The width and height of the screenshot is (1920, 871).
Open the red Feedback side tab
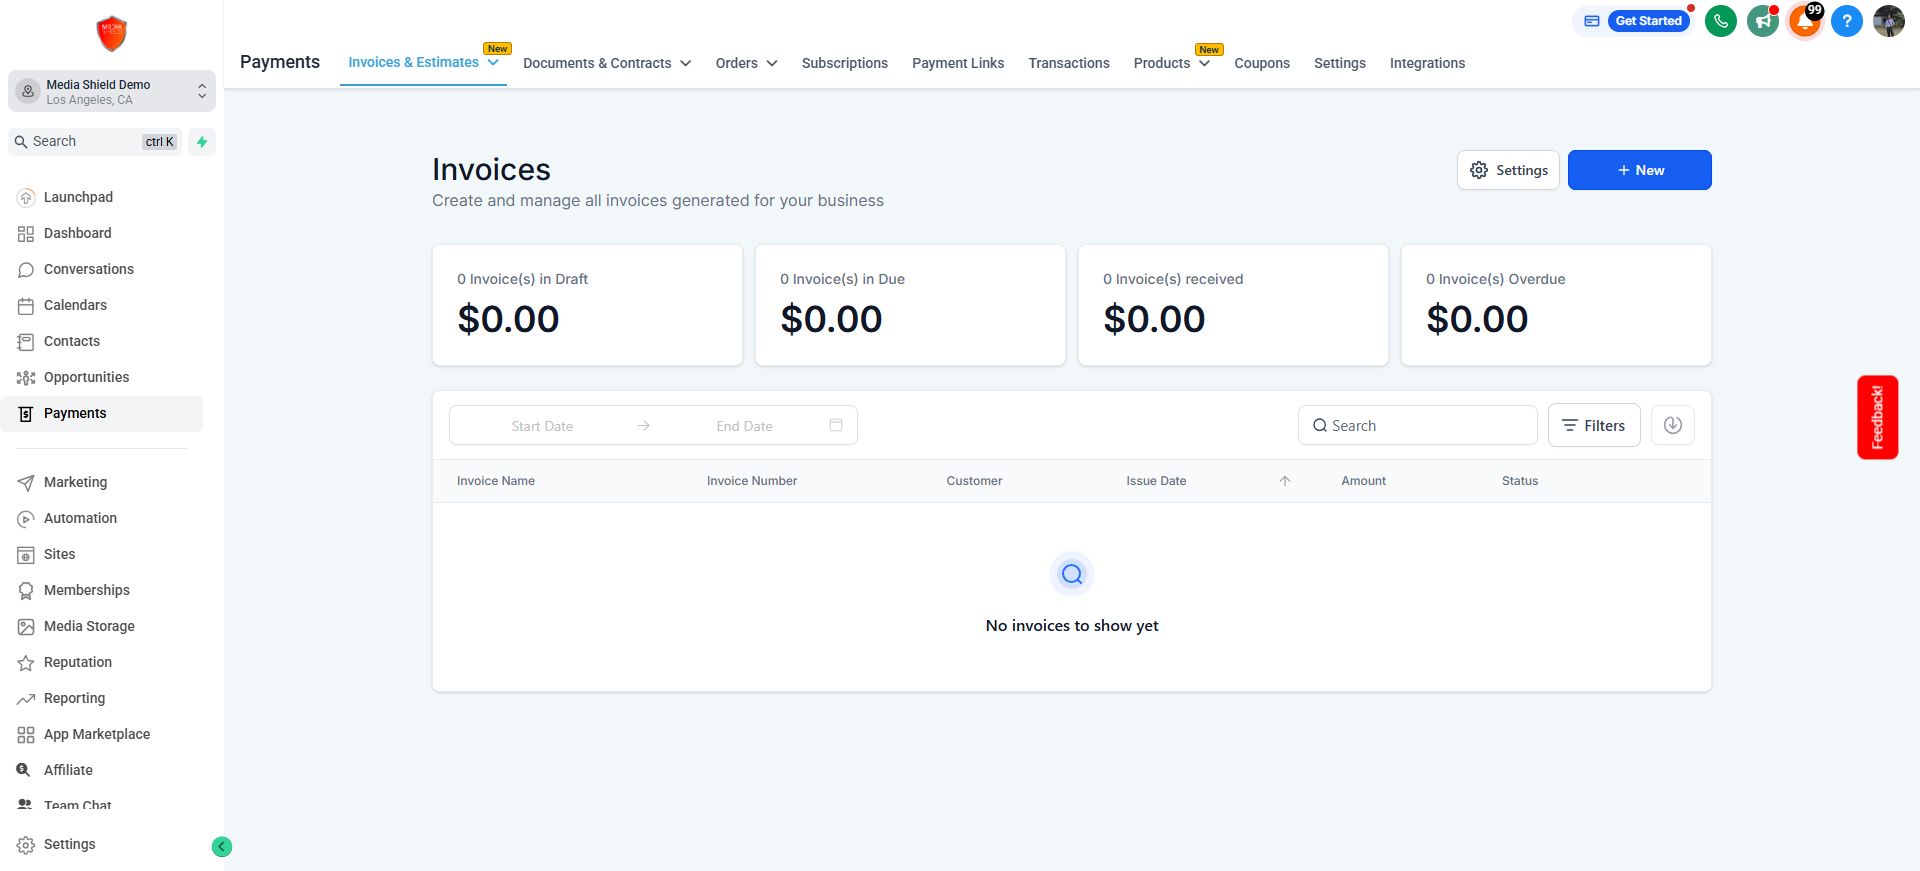tap(1877, 417)
